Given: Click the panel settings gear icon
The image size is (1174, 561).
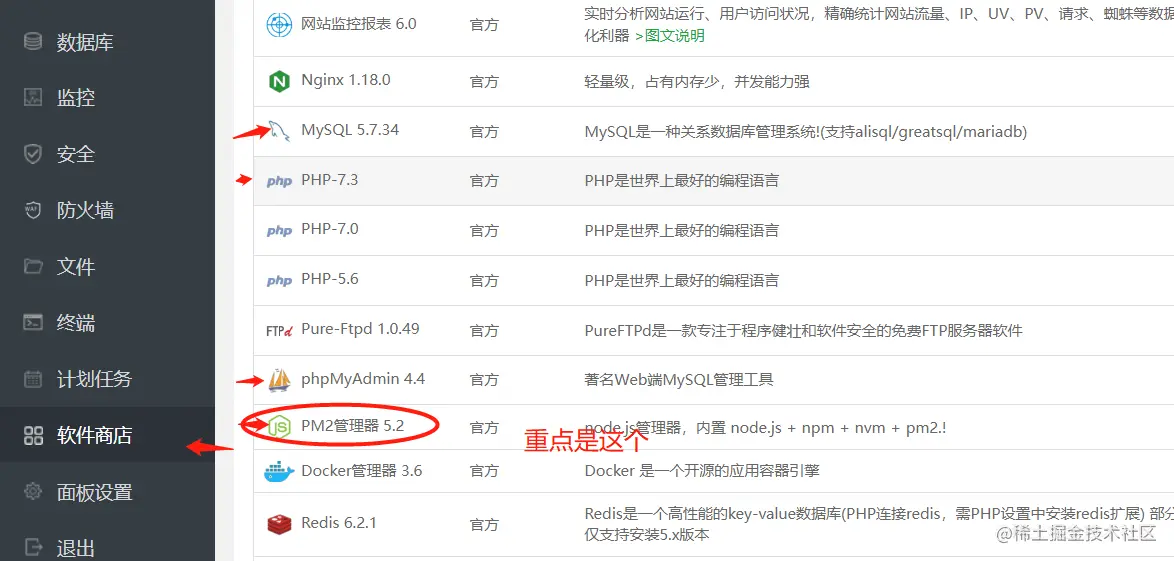Looking at the screenshot, I should pos(33,492).
